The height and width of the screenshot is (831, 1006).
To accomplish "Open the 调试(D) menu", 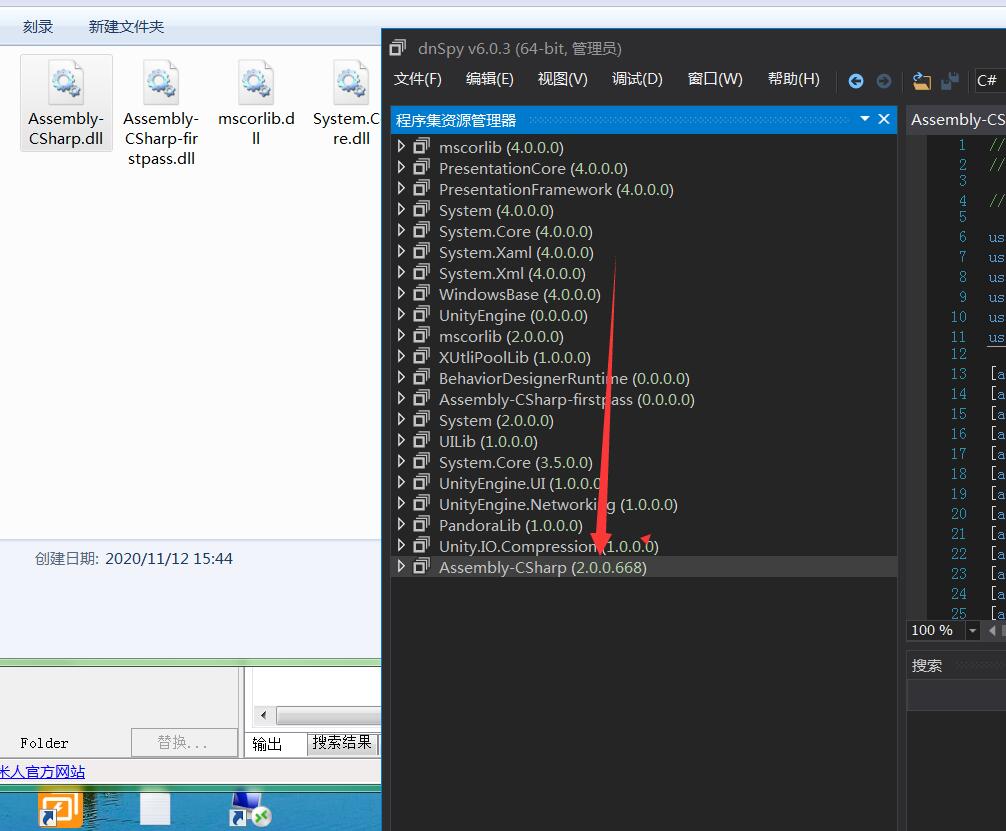I will [x=637, y=79].
